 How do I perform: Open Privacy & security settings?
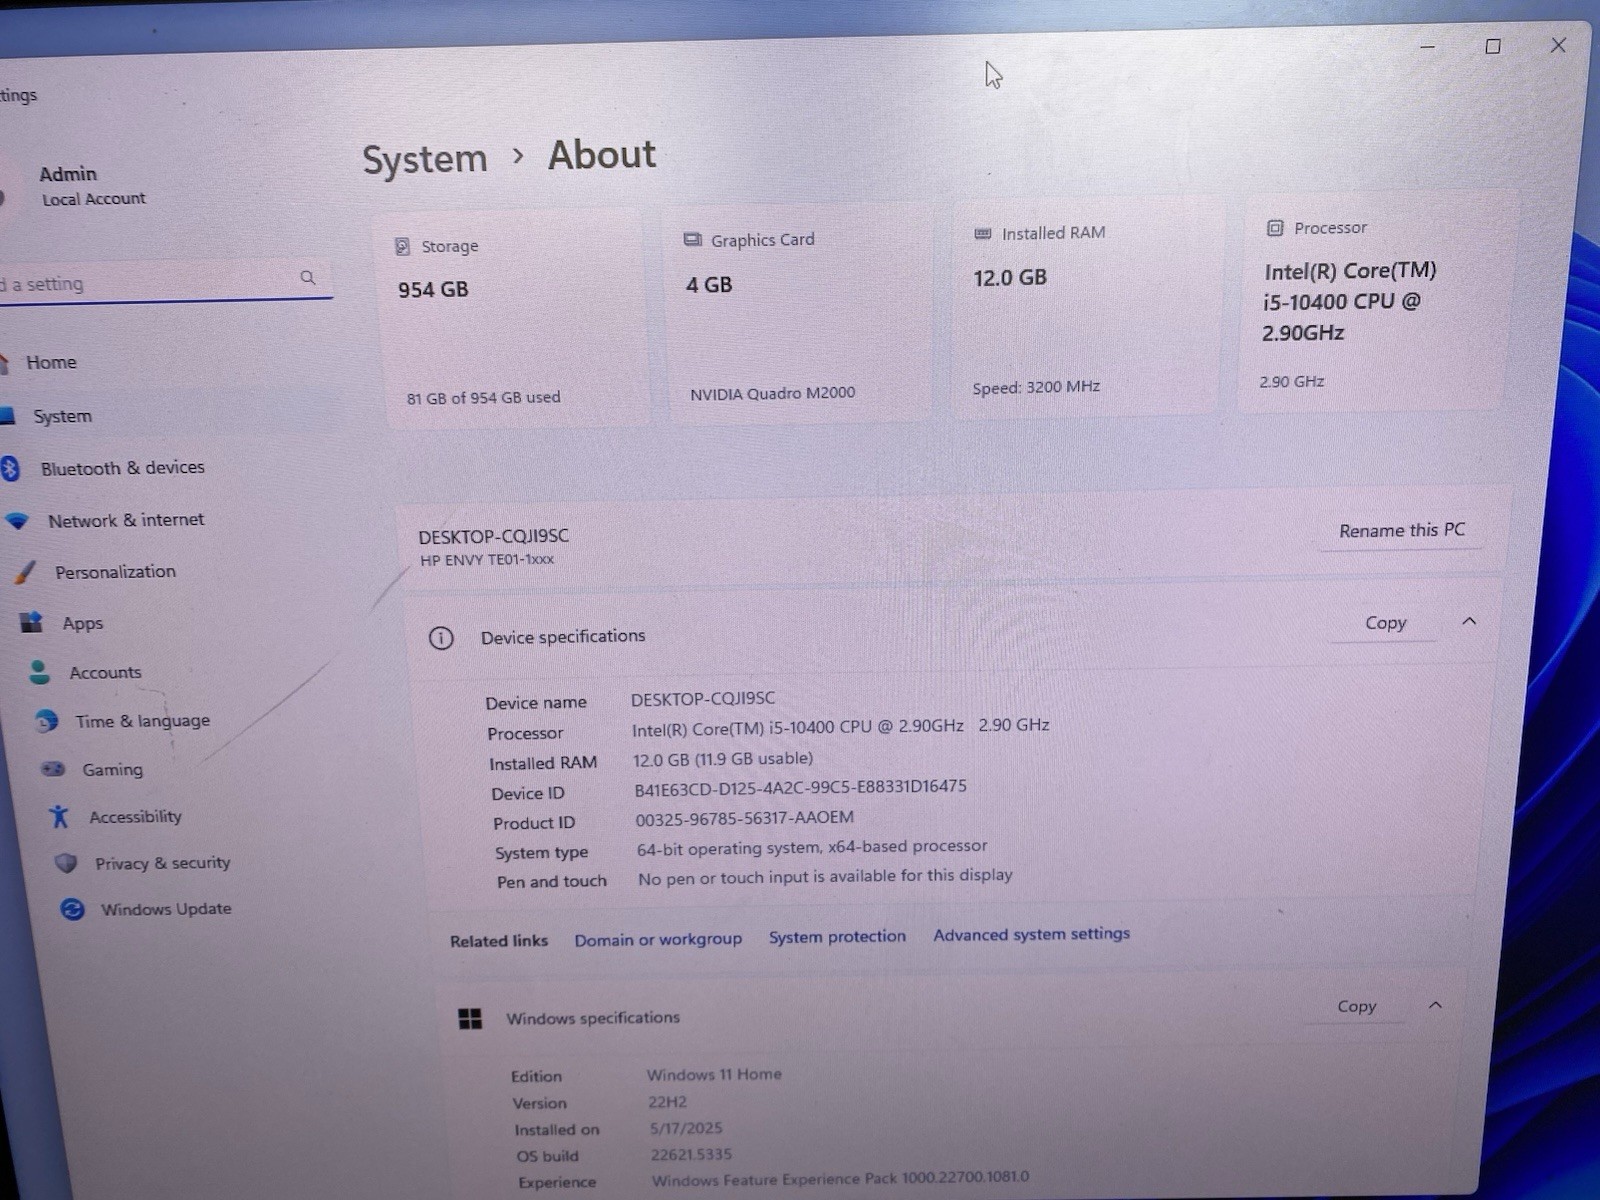[x=162, y=863]
